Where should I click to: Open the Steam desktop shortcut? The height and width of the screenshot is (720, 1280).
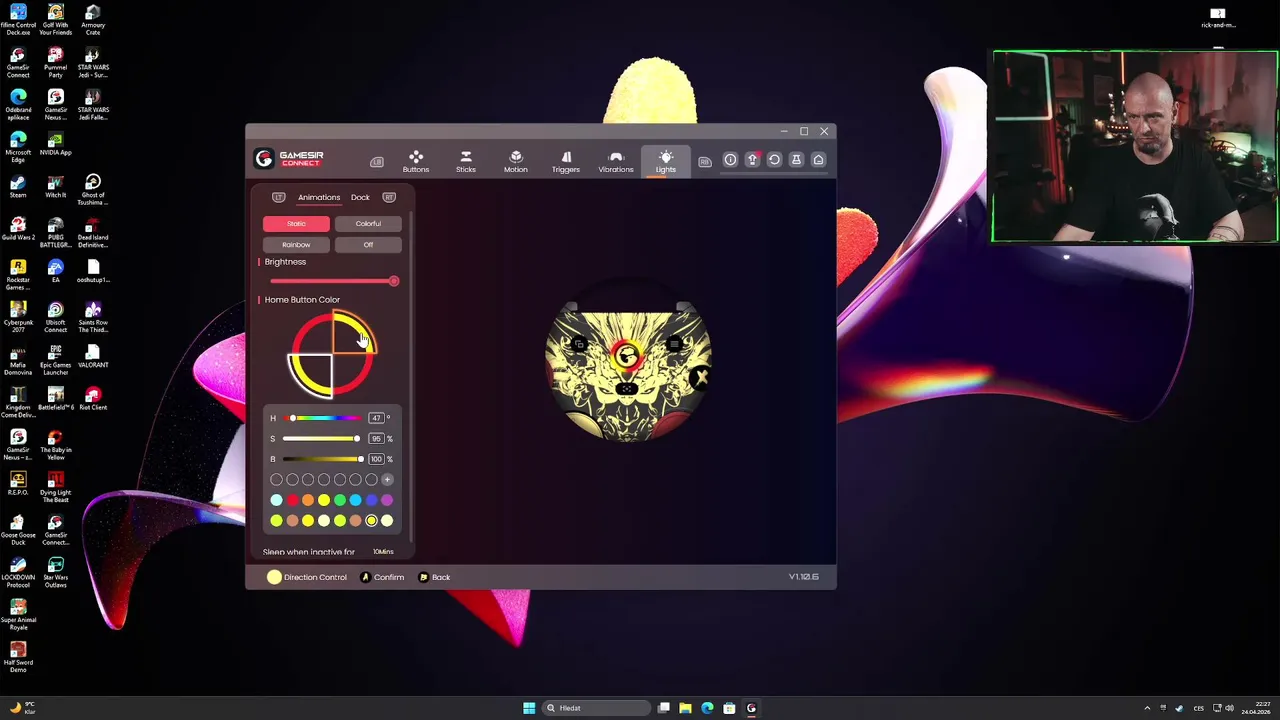point(18,187)
